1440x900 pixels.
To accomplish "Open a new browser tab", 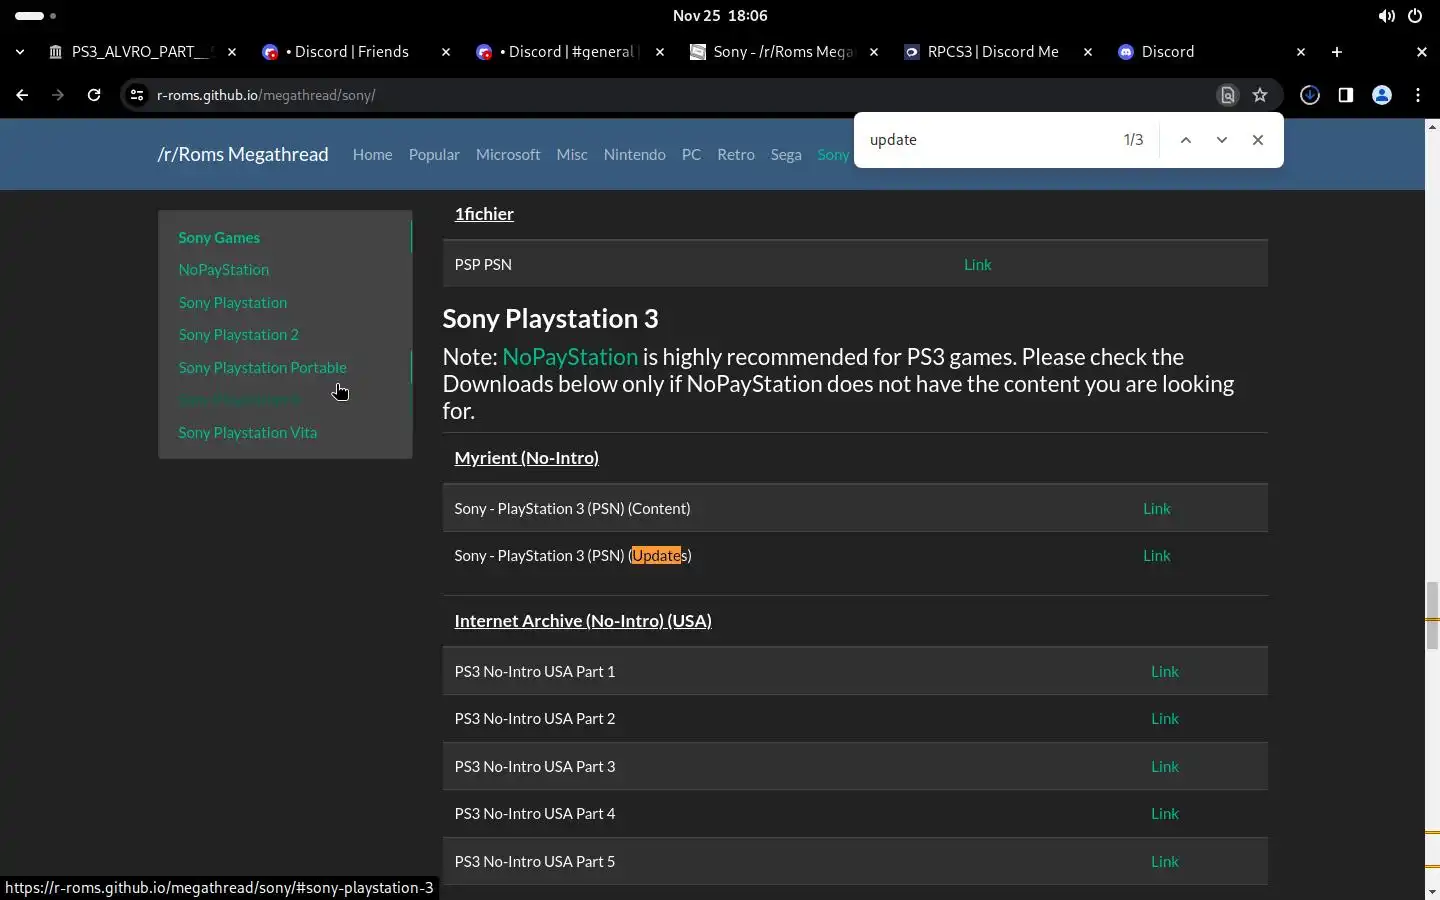I will [x=1337, y=52].
